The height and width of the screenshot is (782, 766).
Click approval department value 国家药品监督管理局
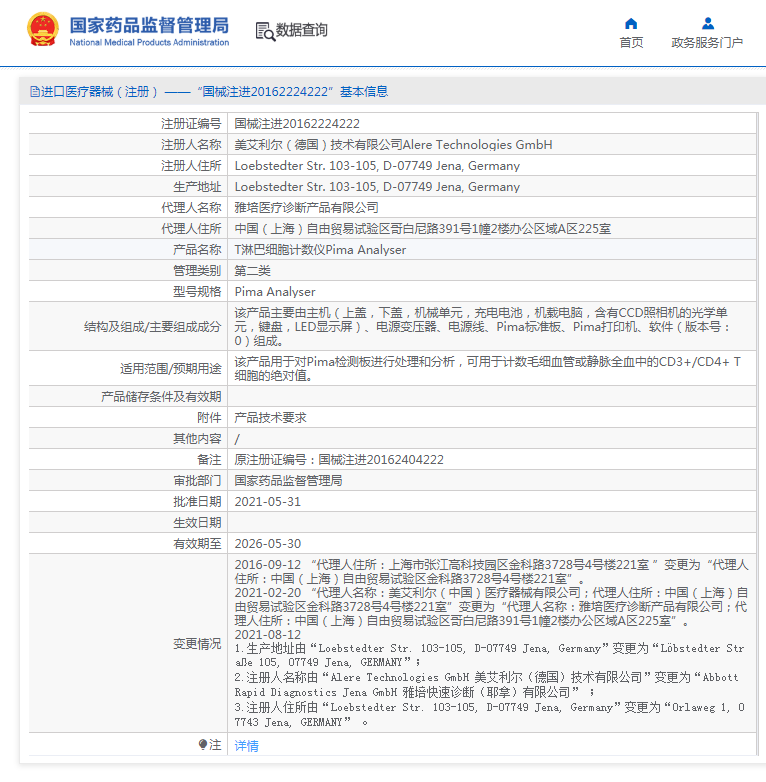click(x=288, y=480)
